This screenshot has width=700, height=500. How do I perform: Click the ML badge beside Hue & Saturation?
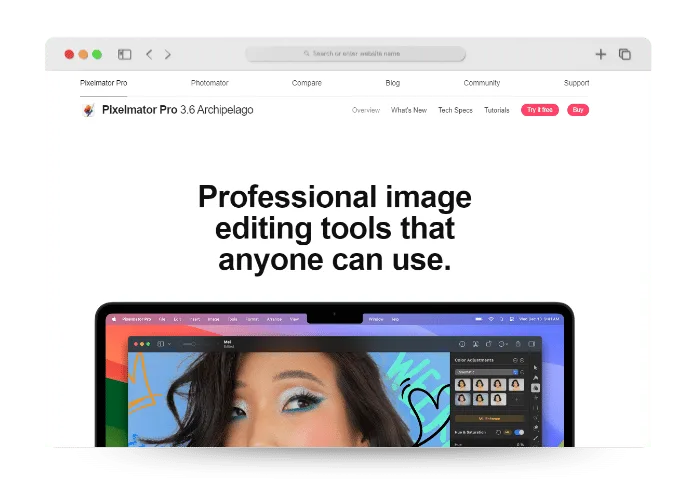pos(508,432)
